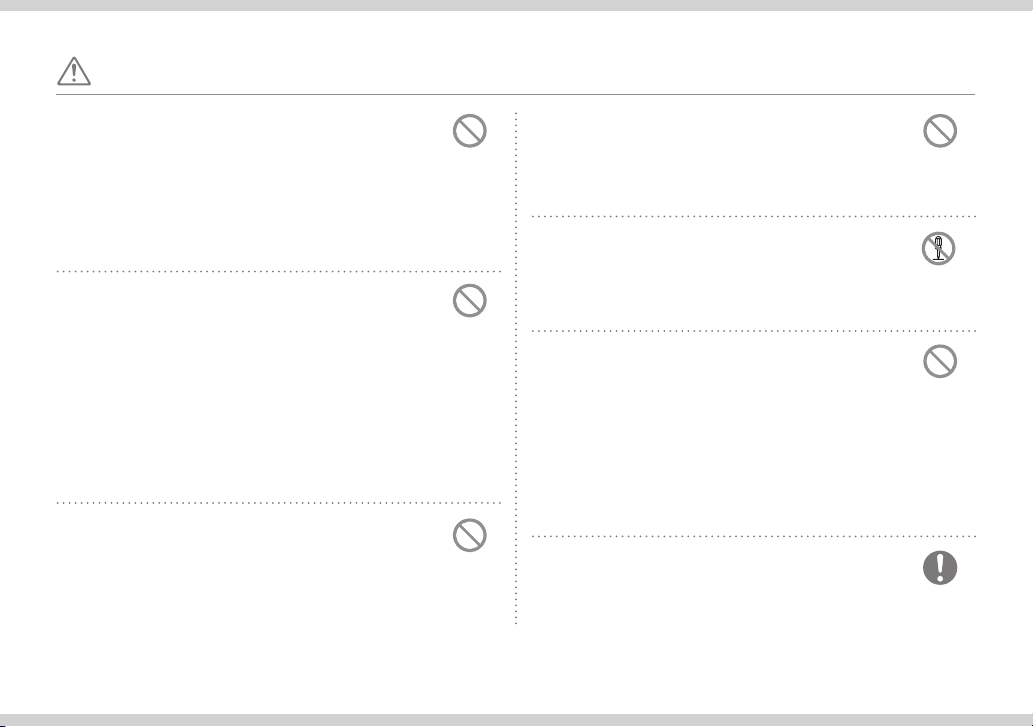Image resolution: width=1033 pixels, height=727 pixels.
Task: Click the gray bar at the page top
Action: point(516,5)
